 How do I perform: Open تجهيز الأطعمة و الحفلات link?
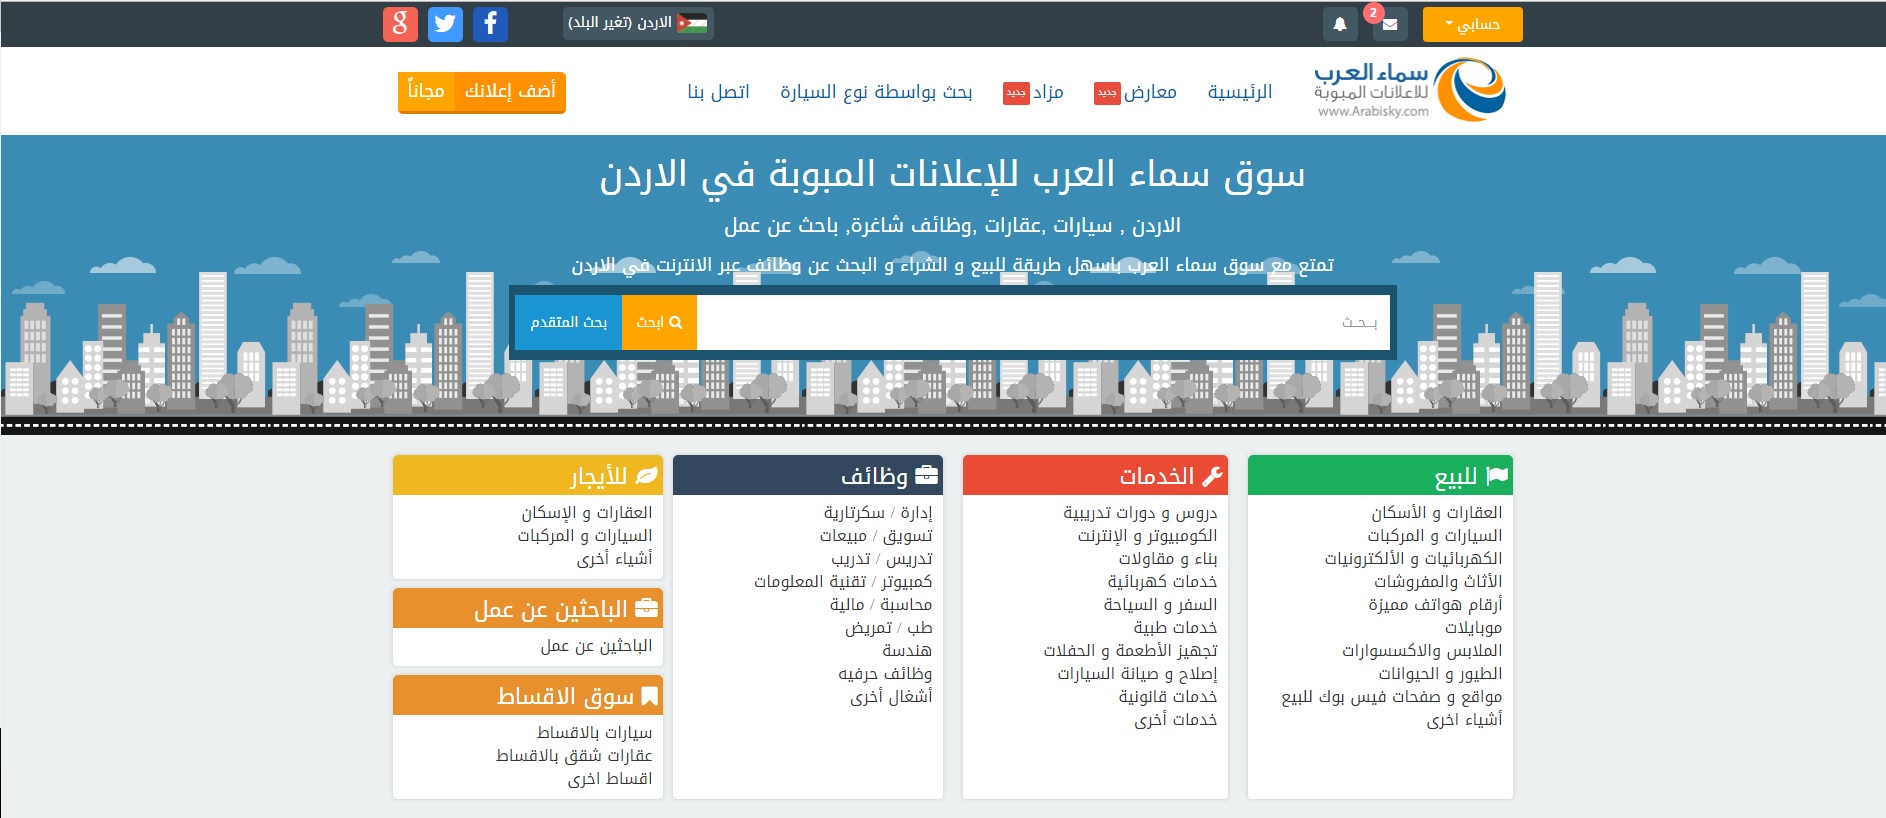(x=1130, y=651)
